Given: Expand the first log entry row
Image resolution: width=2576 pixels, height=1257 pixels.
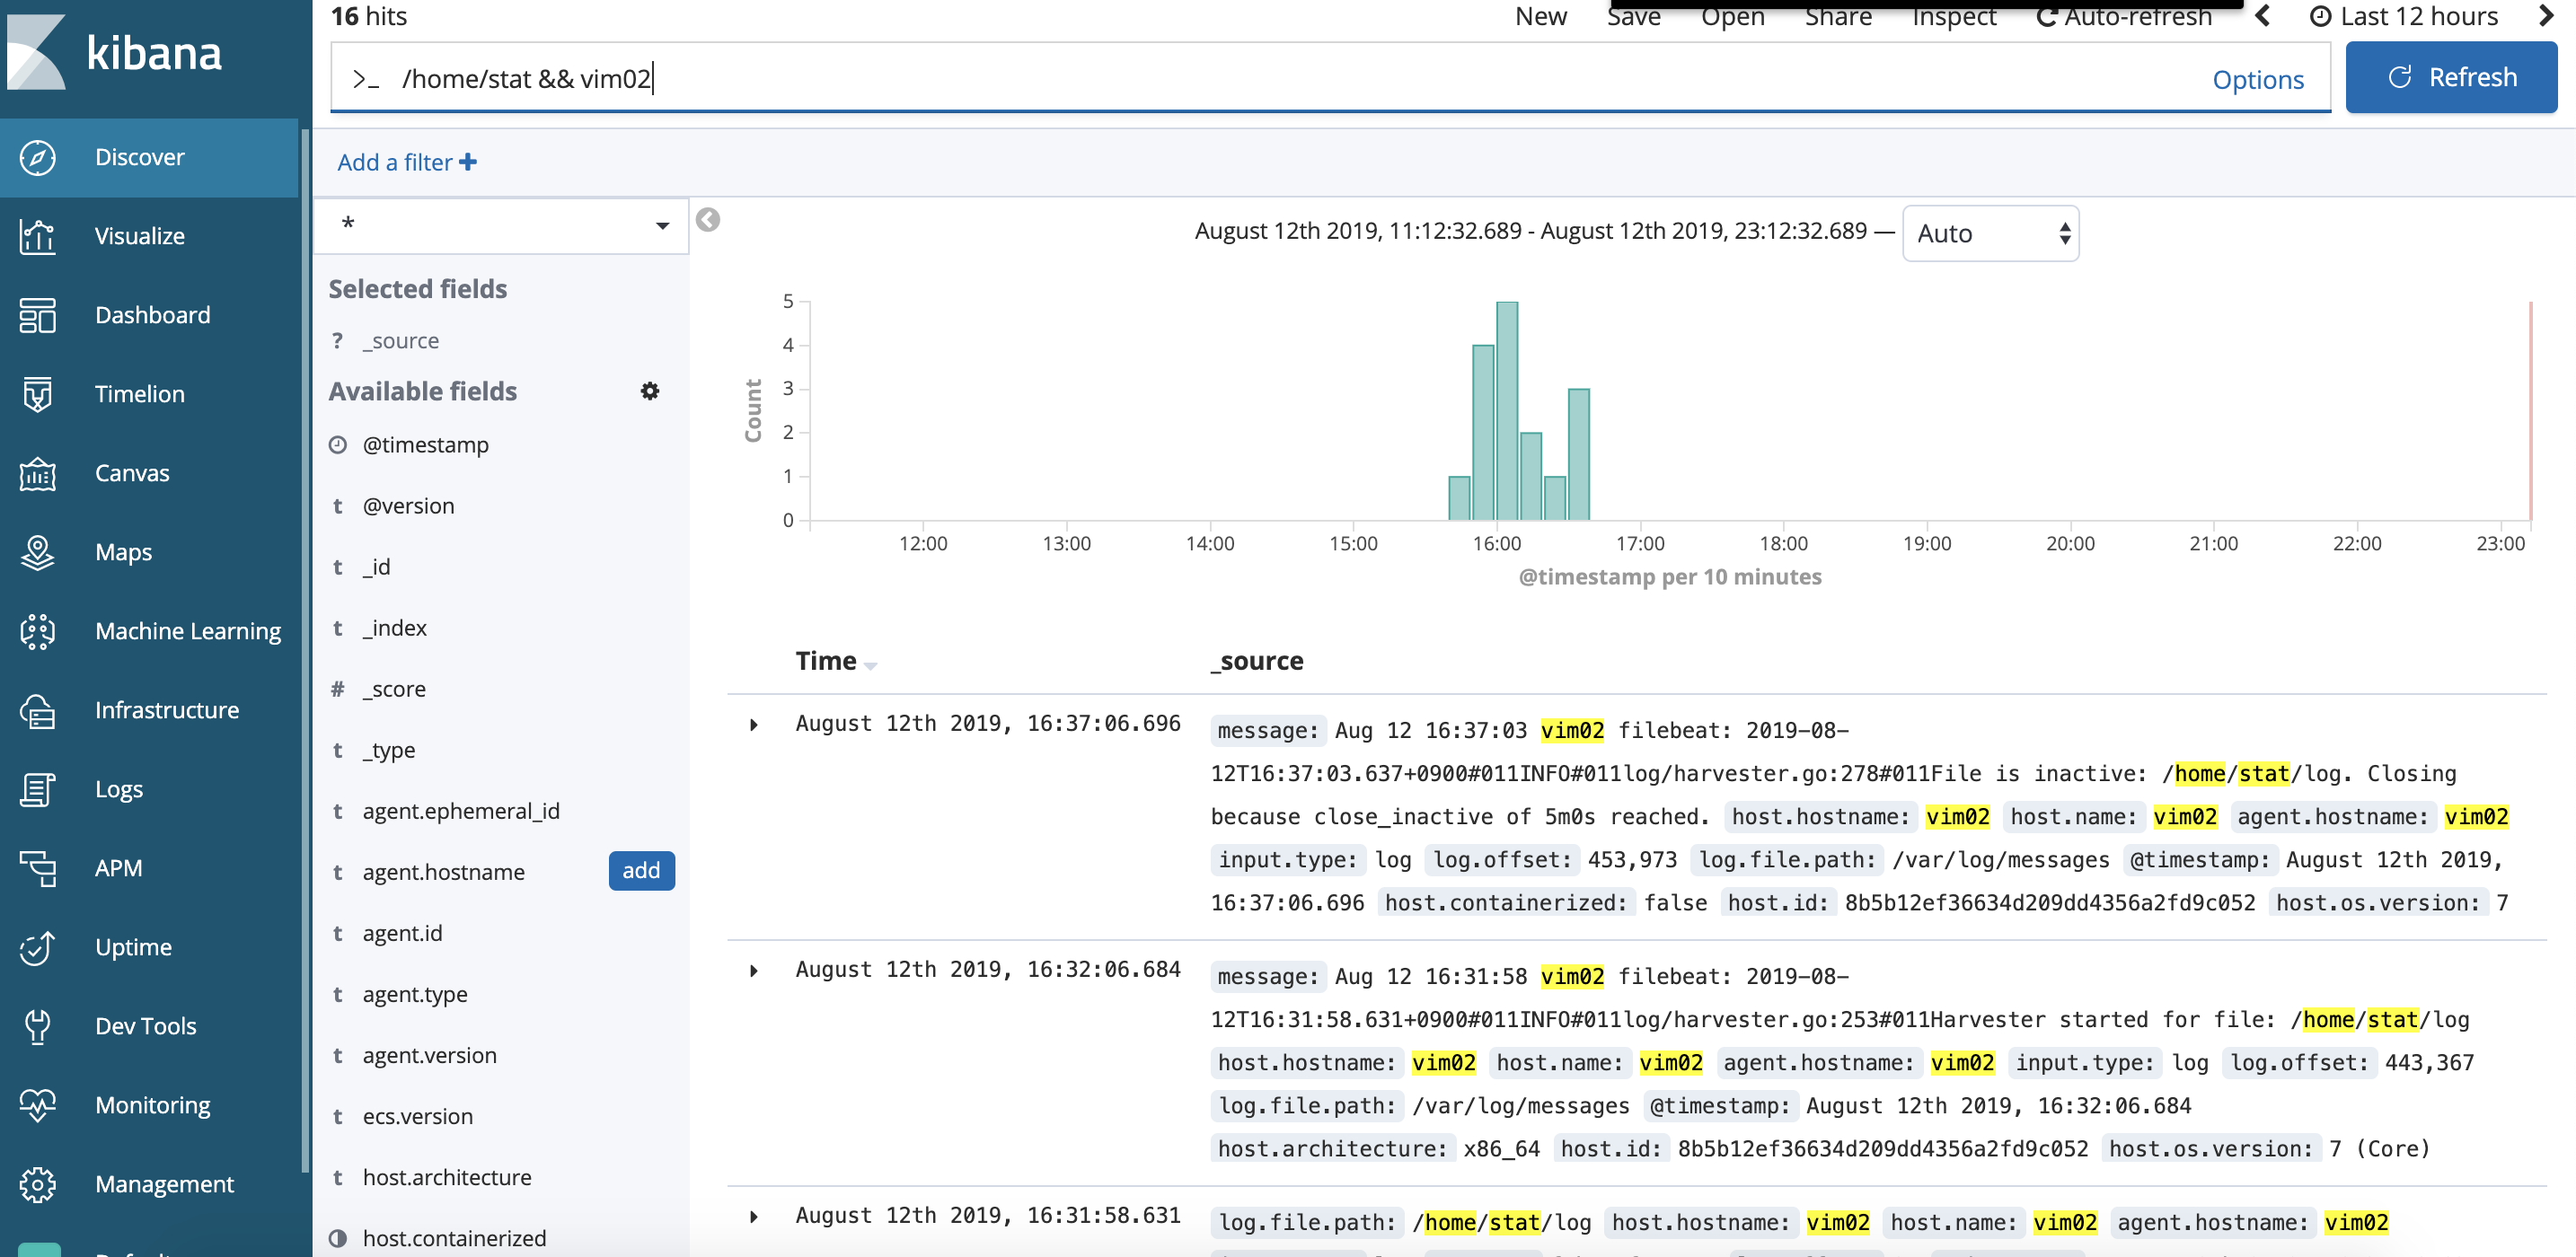Looking at the screenshot, I should [754, 723].
